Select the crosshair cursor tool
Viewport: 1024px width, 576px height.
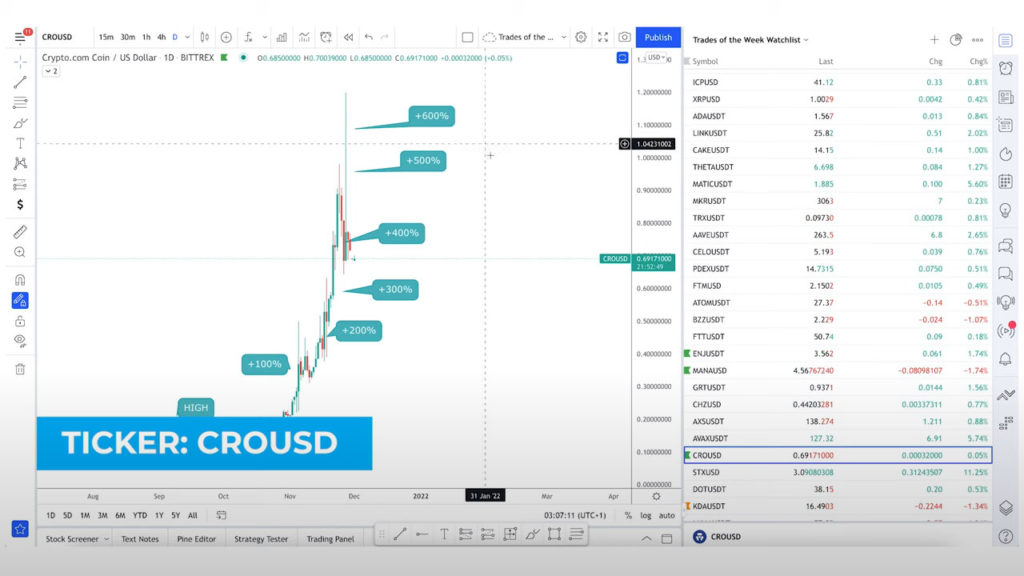(x=20, y=62)
